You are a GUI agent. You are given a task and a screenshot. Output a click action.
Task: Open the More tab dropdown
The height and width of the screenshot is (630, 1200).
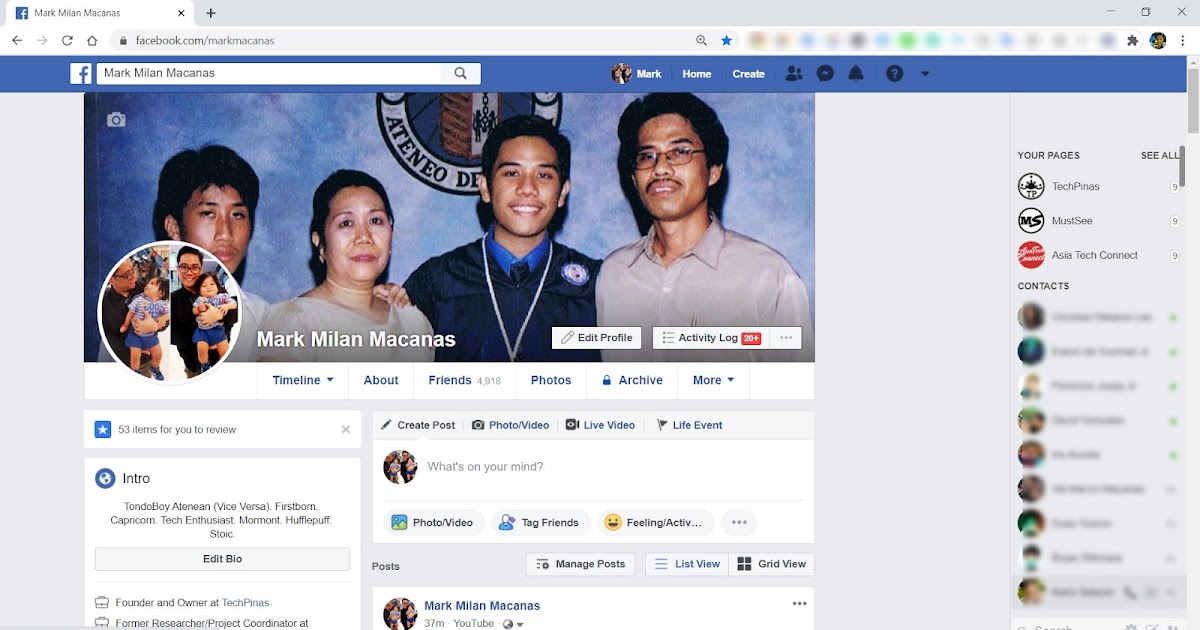[x=713, y=380]
